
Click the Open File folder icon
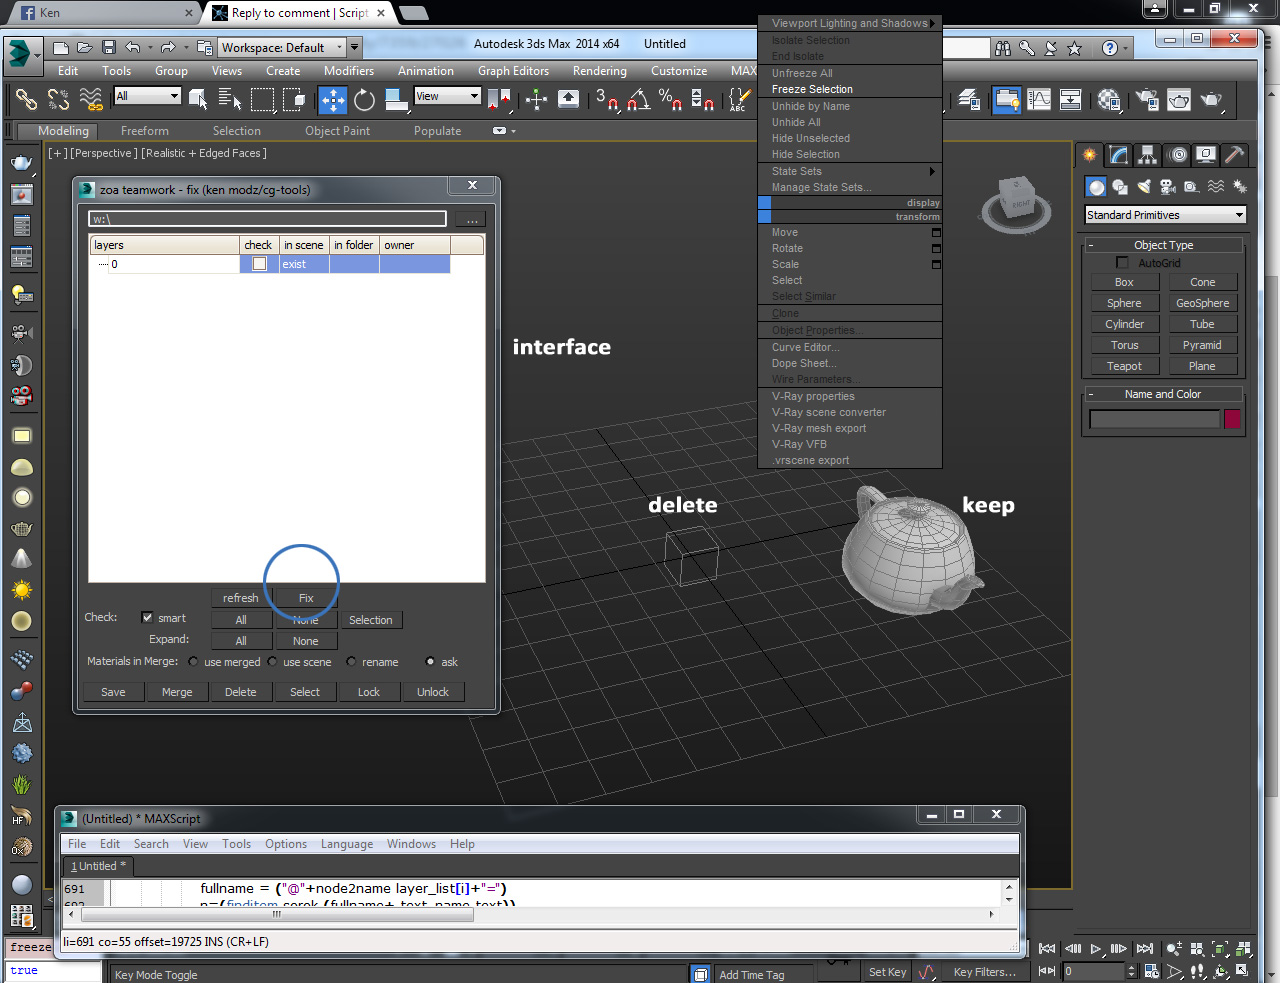[85, 47]
